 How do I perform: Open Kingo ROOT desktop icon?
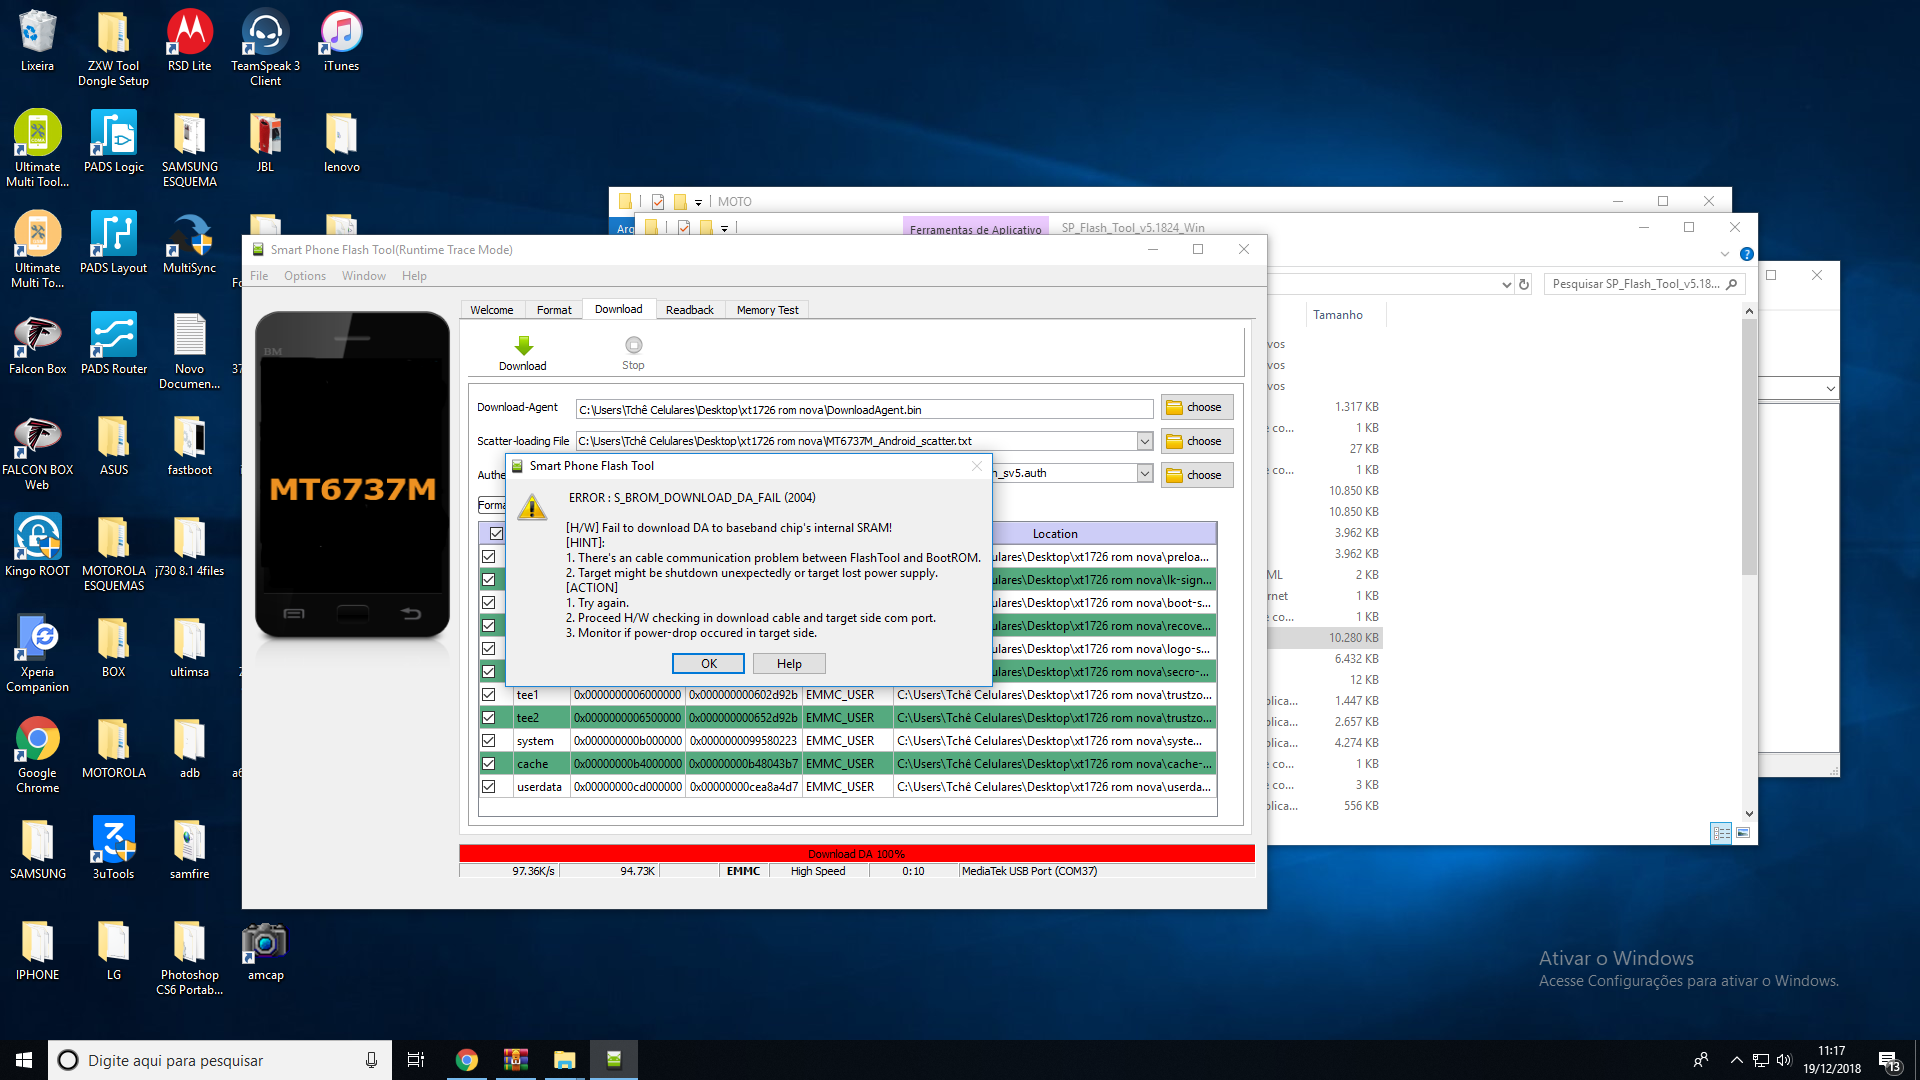pos(37,546)
